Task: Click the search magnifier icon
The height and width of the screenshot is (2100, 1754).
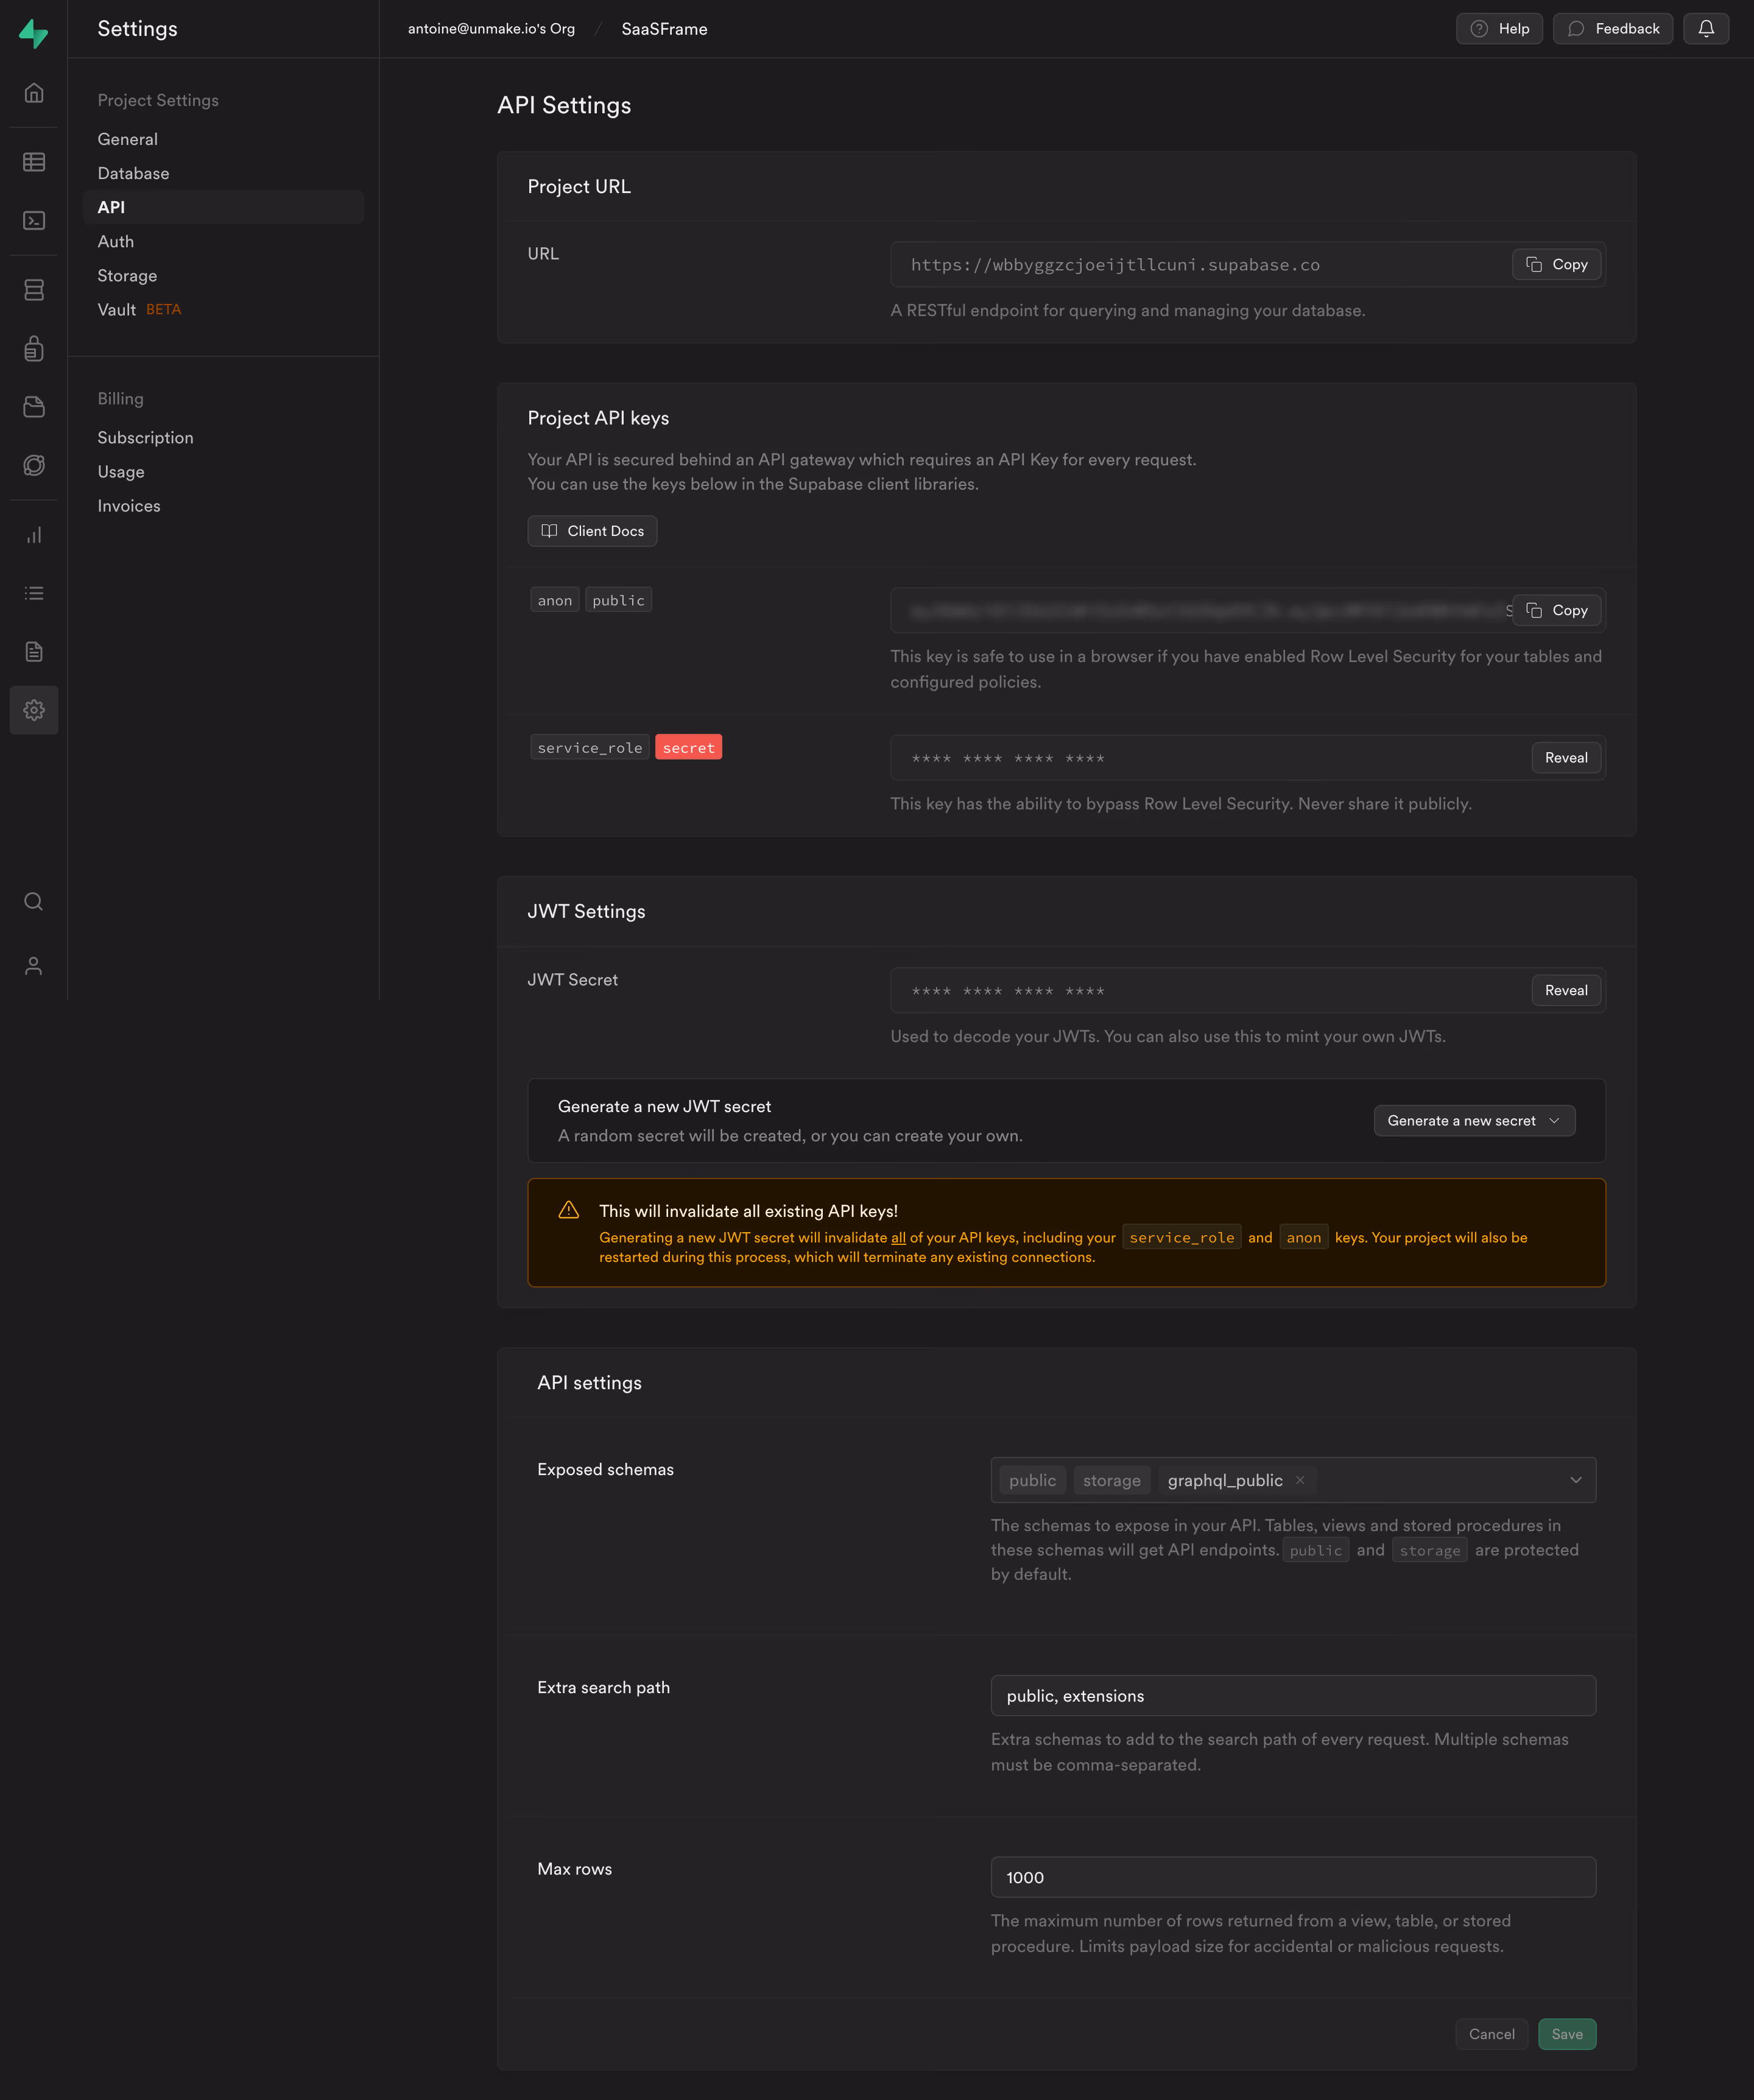Action: click(x=34, y=902)
